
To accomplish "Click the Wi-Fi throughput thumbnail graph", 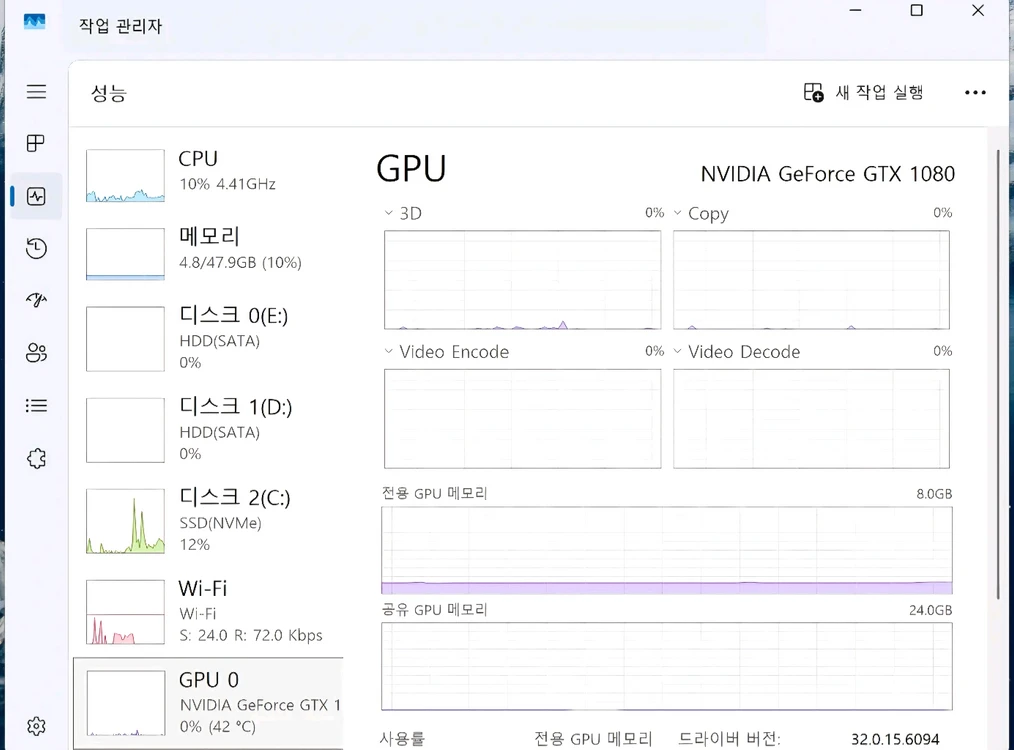I will [x=125, y=612].
